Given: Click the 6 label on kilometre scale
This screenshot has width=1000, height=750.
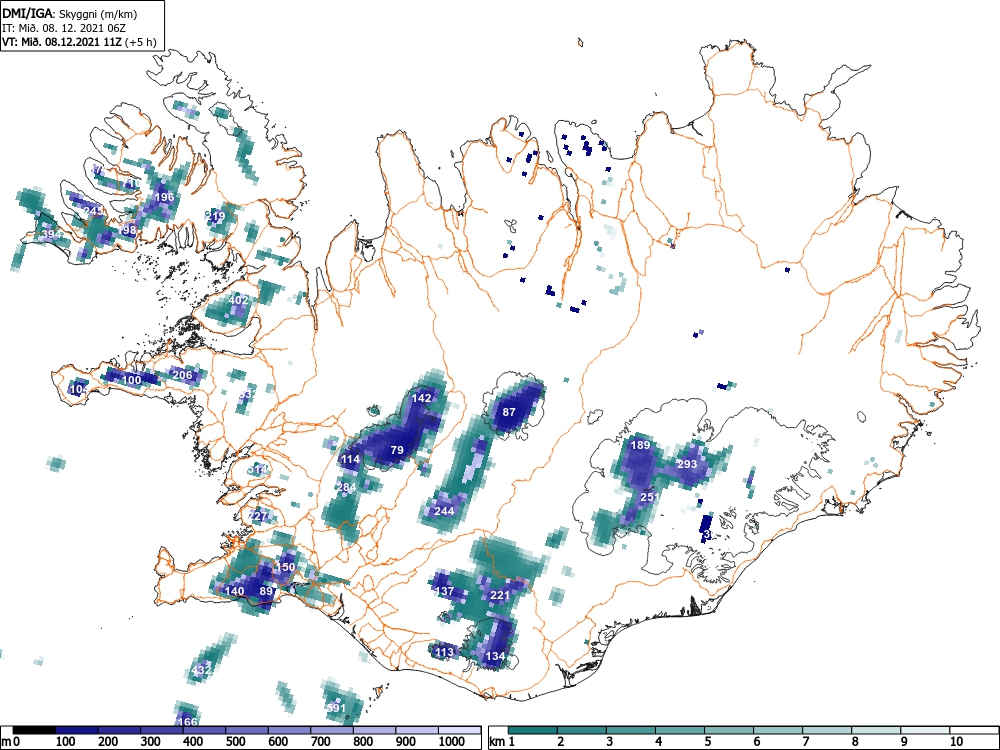Looking at the screenshot, I should pos(756,742).
